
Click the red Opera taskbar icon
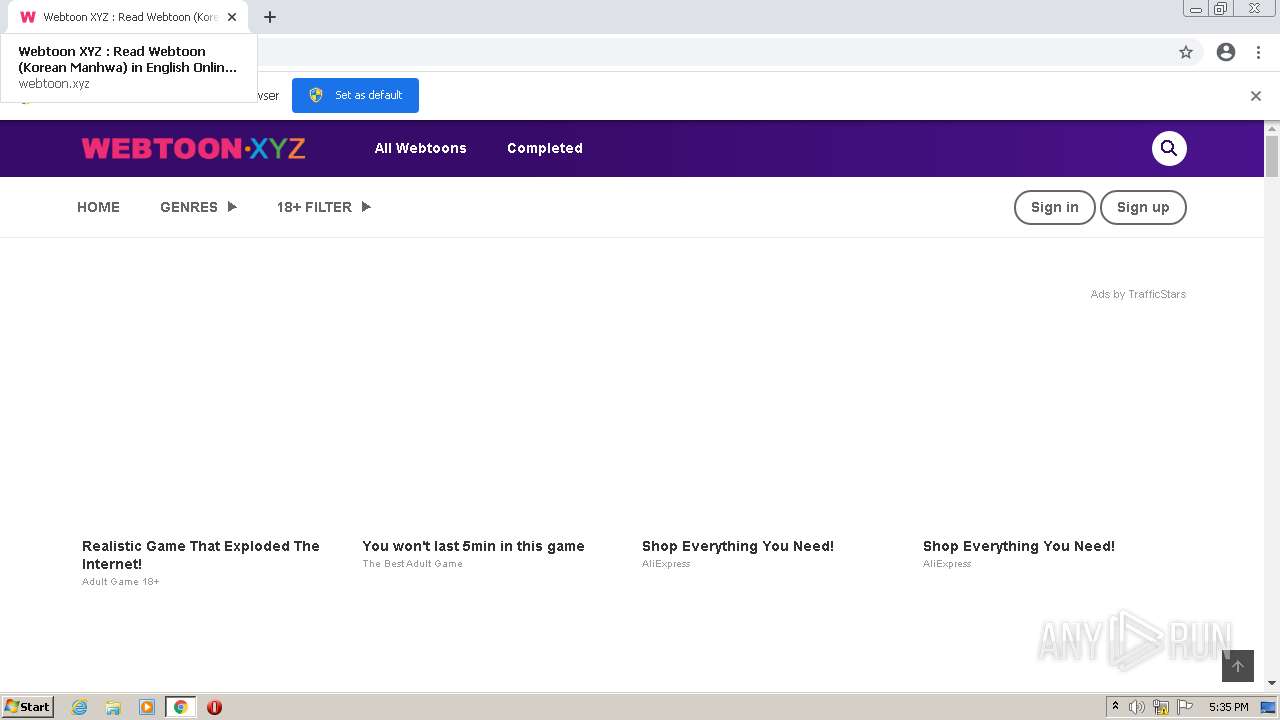tap(214, 707)
